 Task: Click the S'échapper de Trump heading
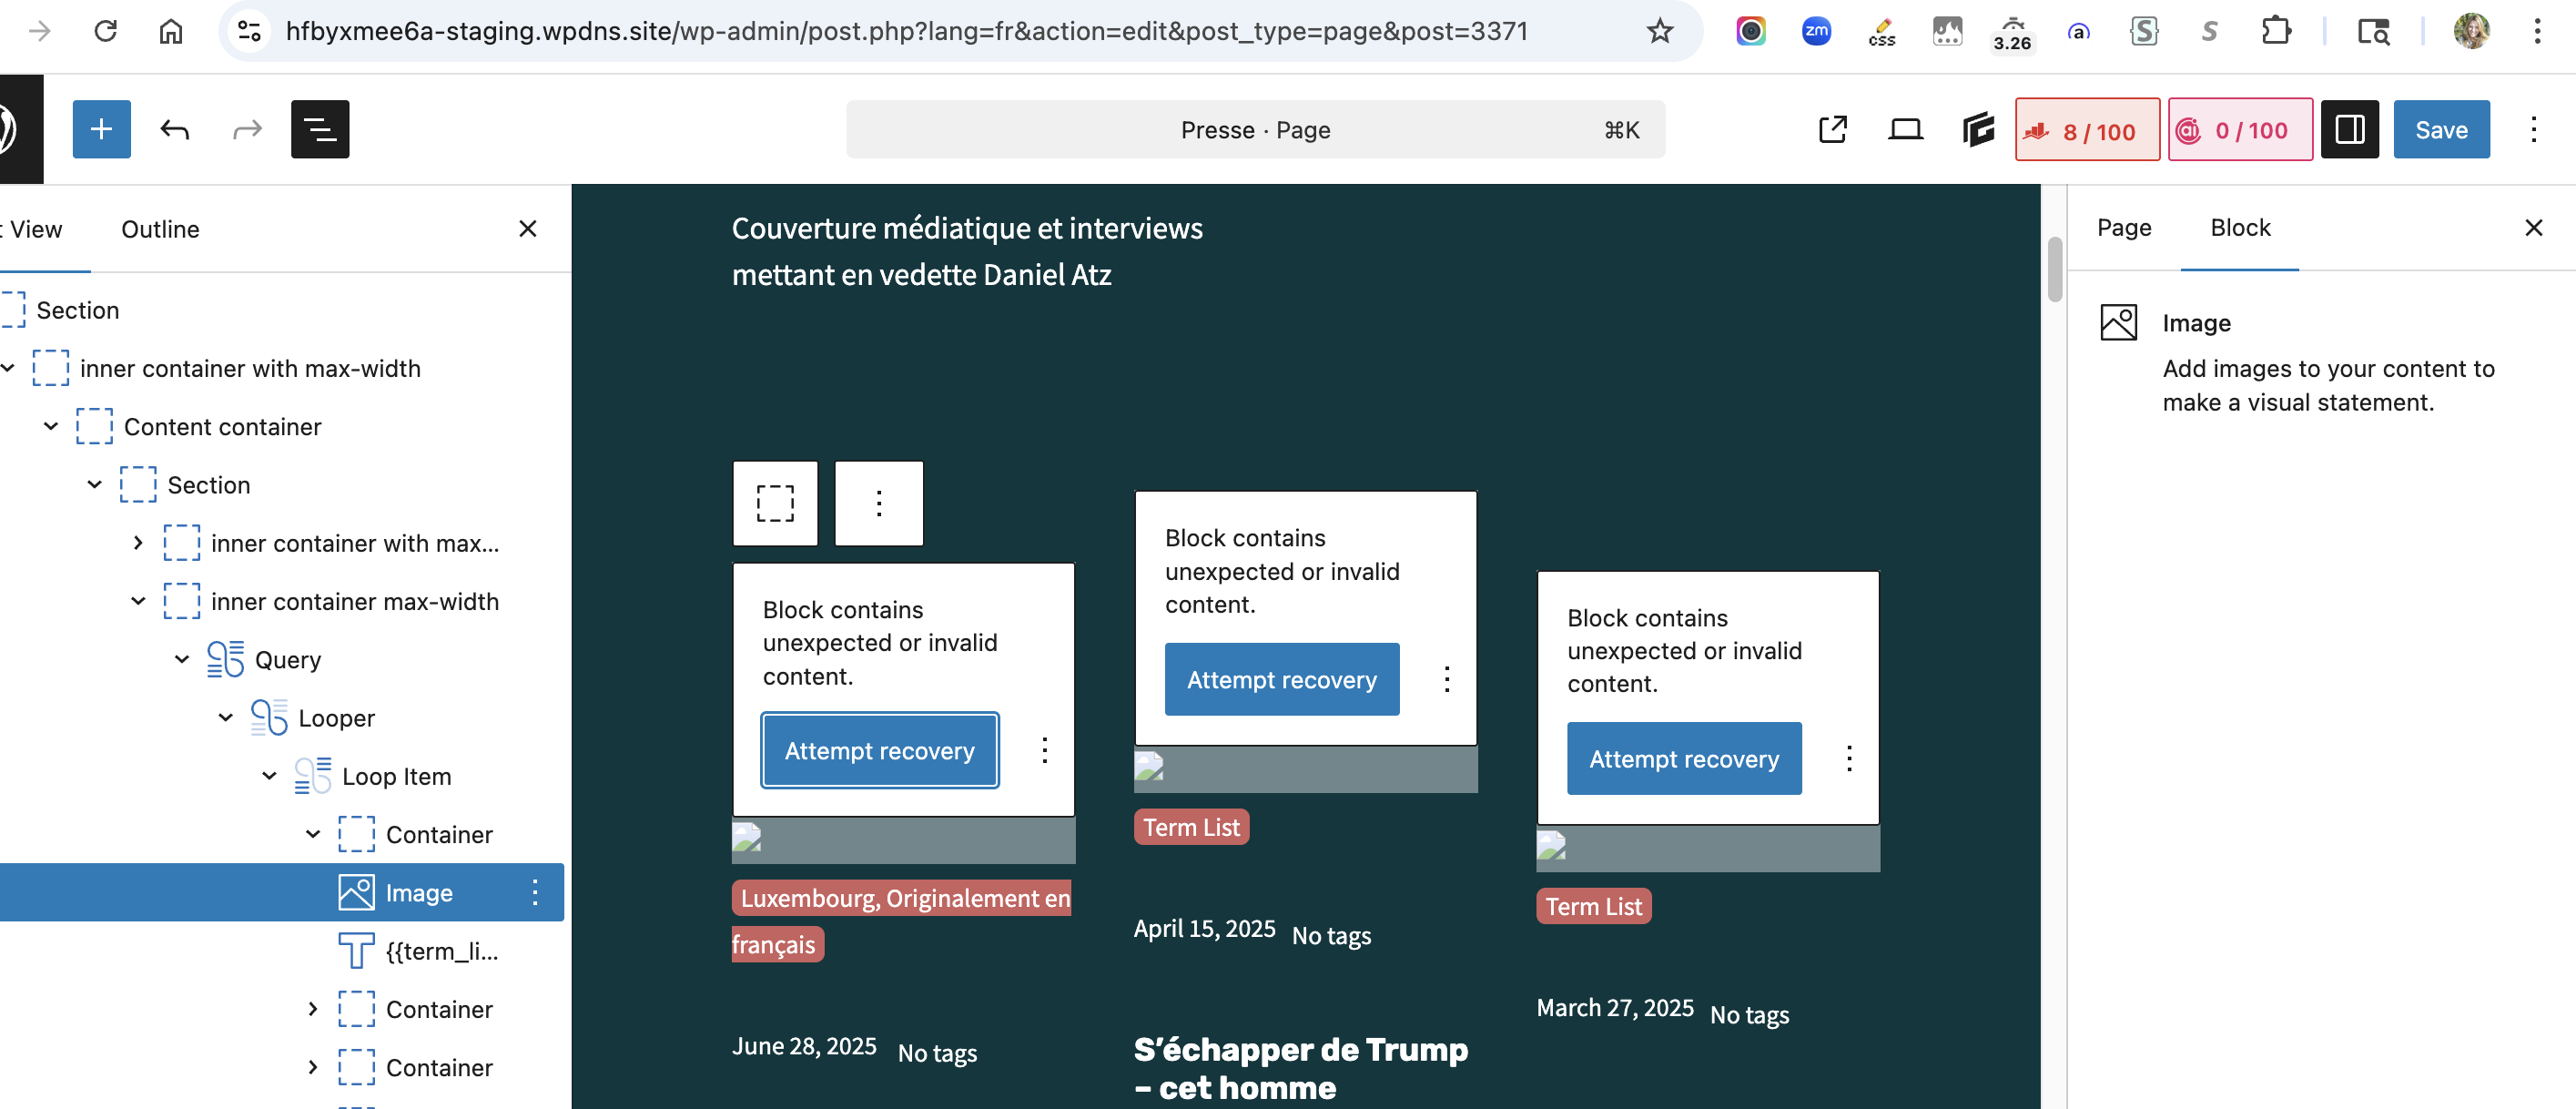click(1301, 1068)
